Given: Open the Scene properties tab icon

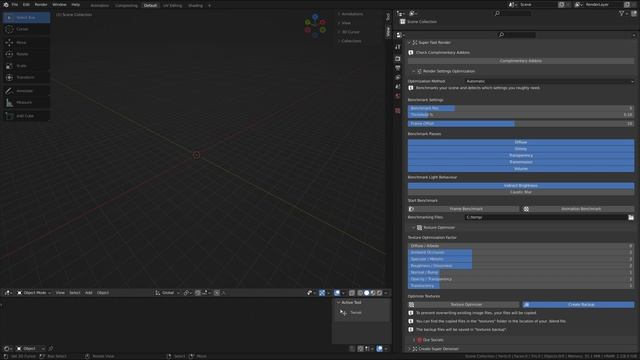Looking at the screenshot, I should 398,87.
